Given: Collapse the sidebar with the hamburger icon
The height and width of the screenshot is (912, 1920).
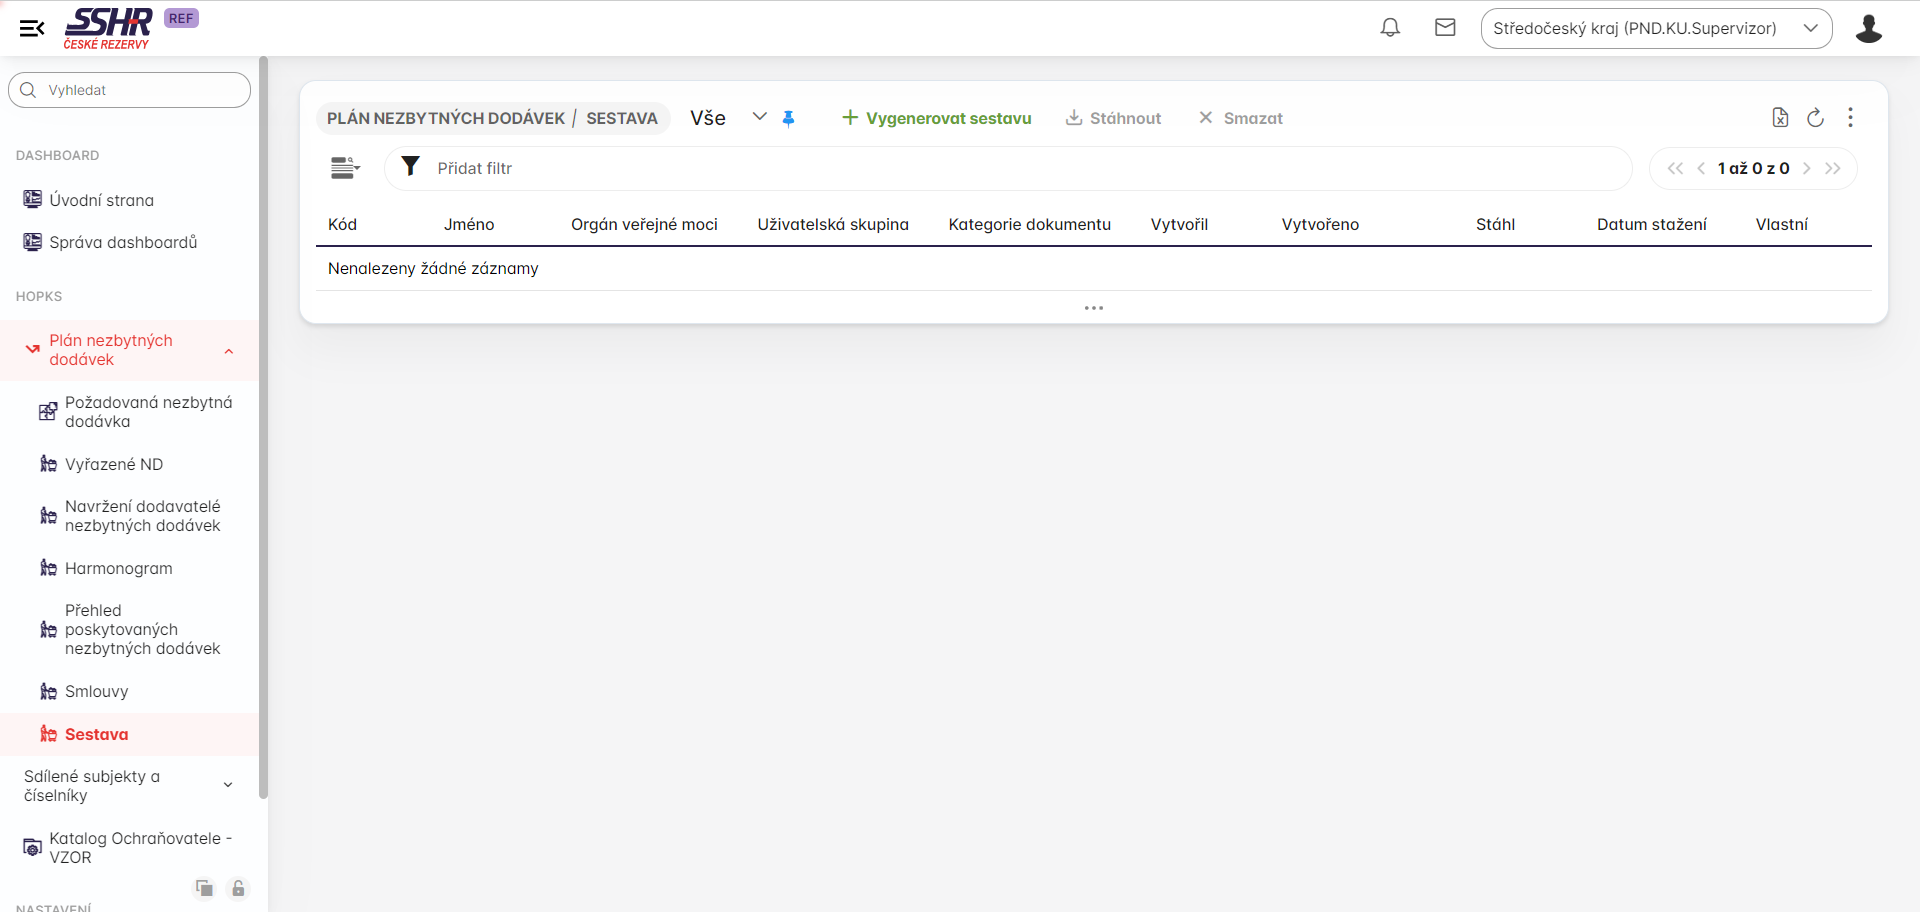Looking at the screenshot, I should pos(32,28).
